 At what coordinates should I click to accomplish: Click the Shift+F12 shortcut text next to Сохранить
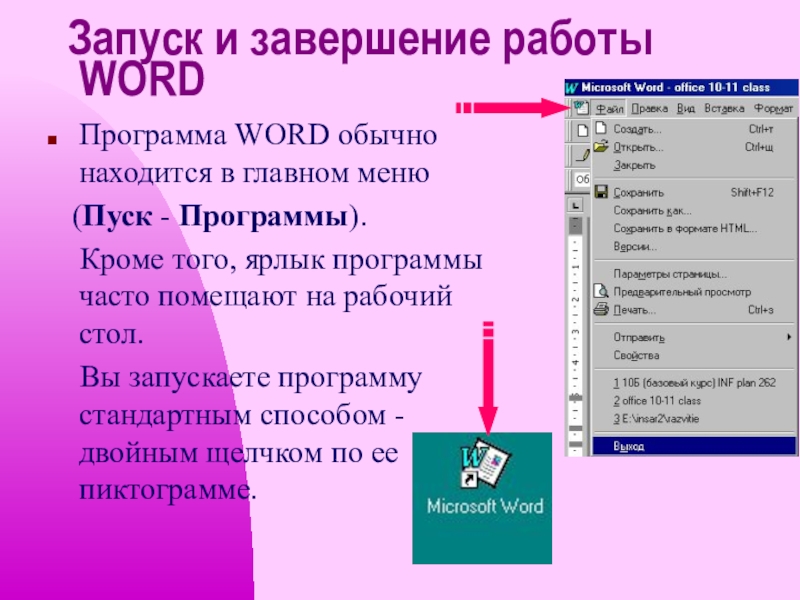(x=752, y=192)
